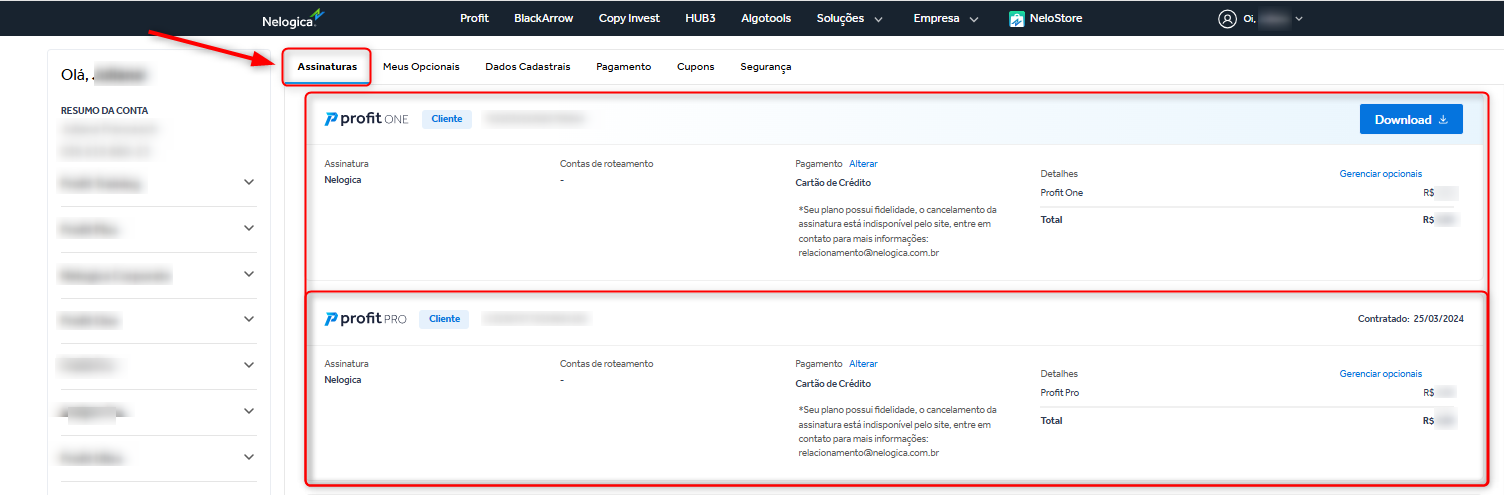This screenshot has width=1504, height=495.
Task: Click the Cliente badge on Profit One
Action: (446, 119)
